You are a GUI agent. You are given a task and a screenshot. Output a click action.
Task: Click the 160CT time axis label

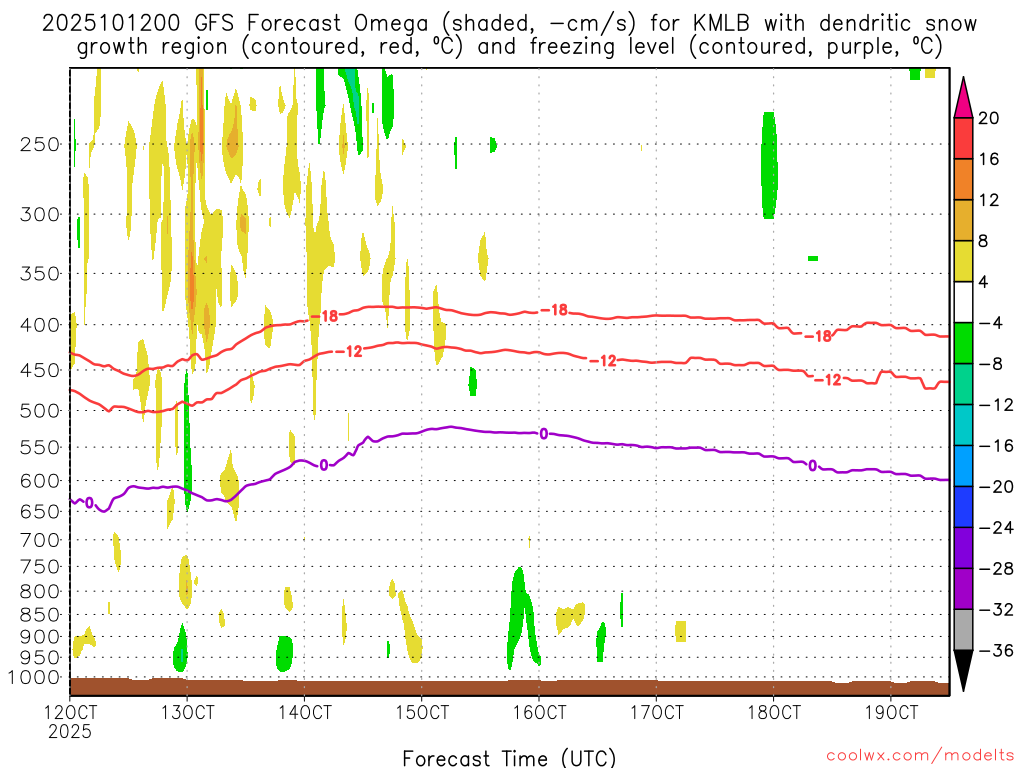coord(539,712)
